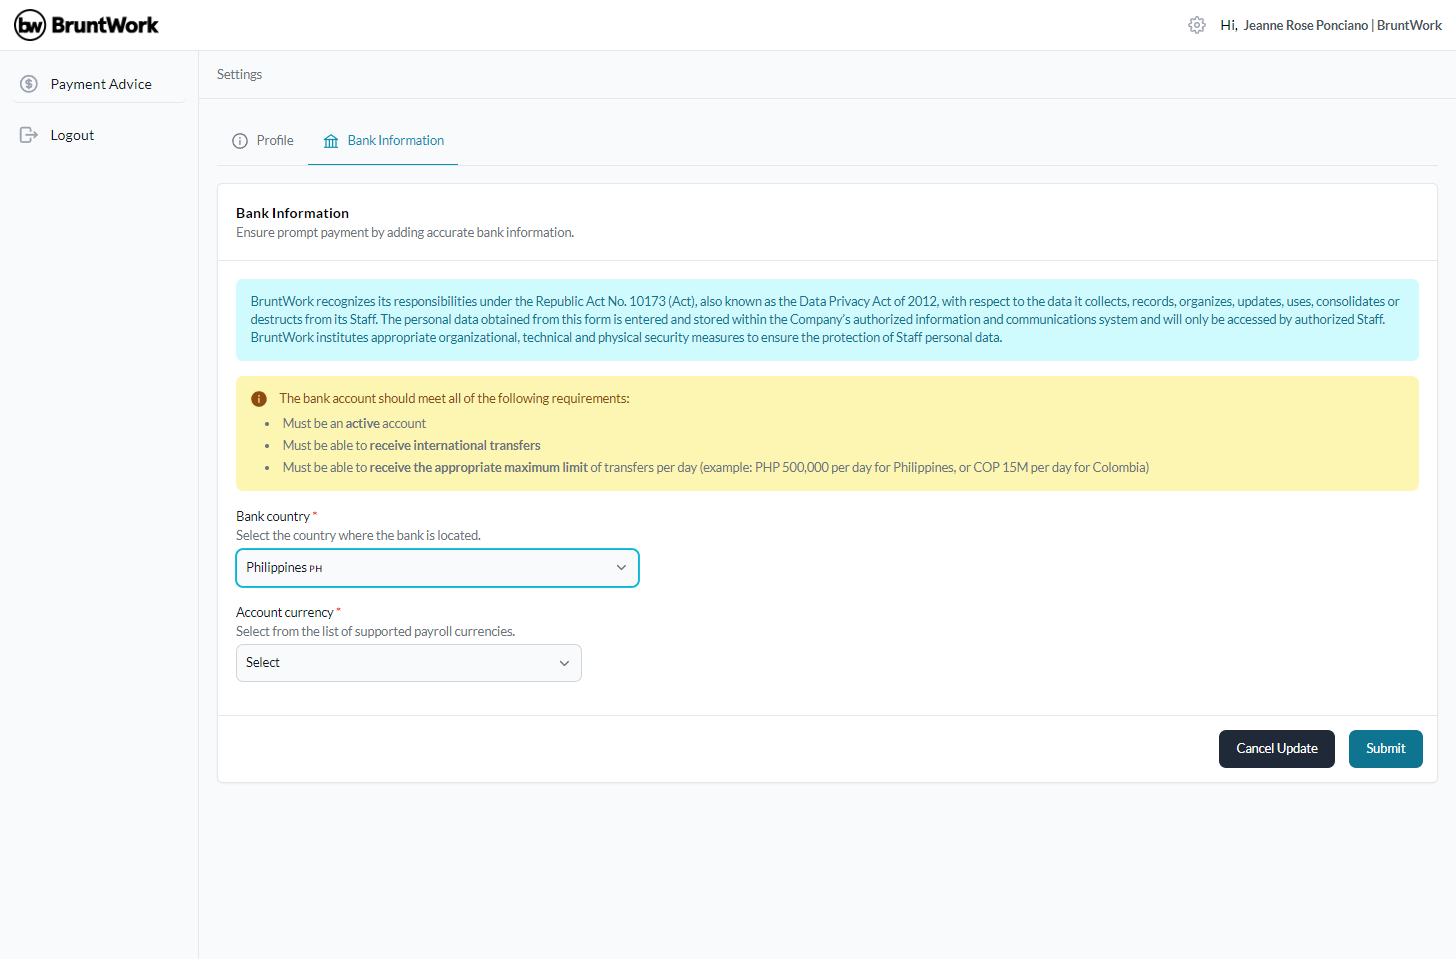This screenshot has height=959, width=1456.
Task: Click 'Select from the list of supported payroll currencies'
Action: click(375, 631)
